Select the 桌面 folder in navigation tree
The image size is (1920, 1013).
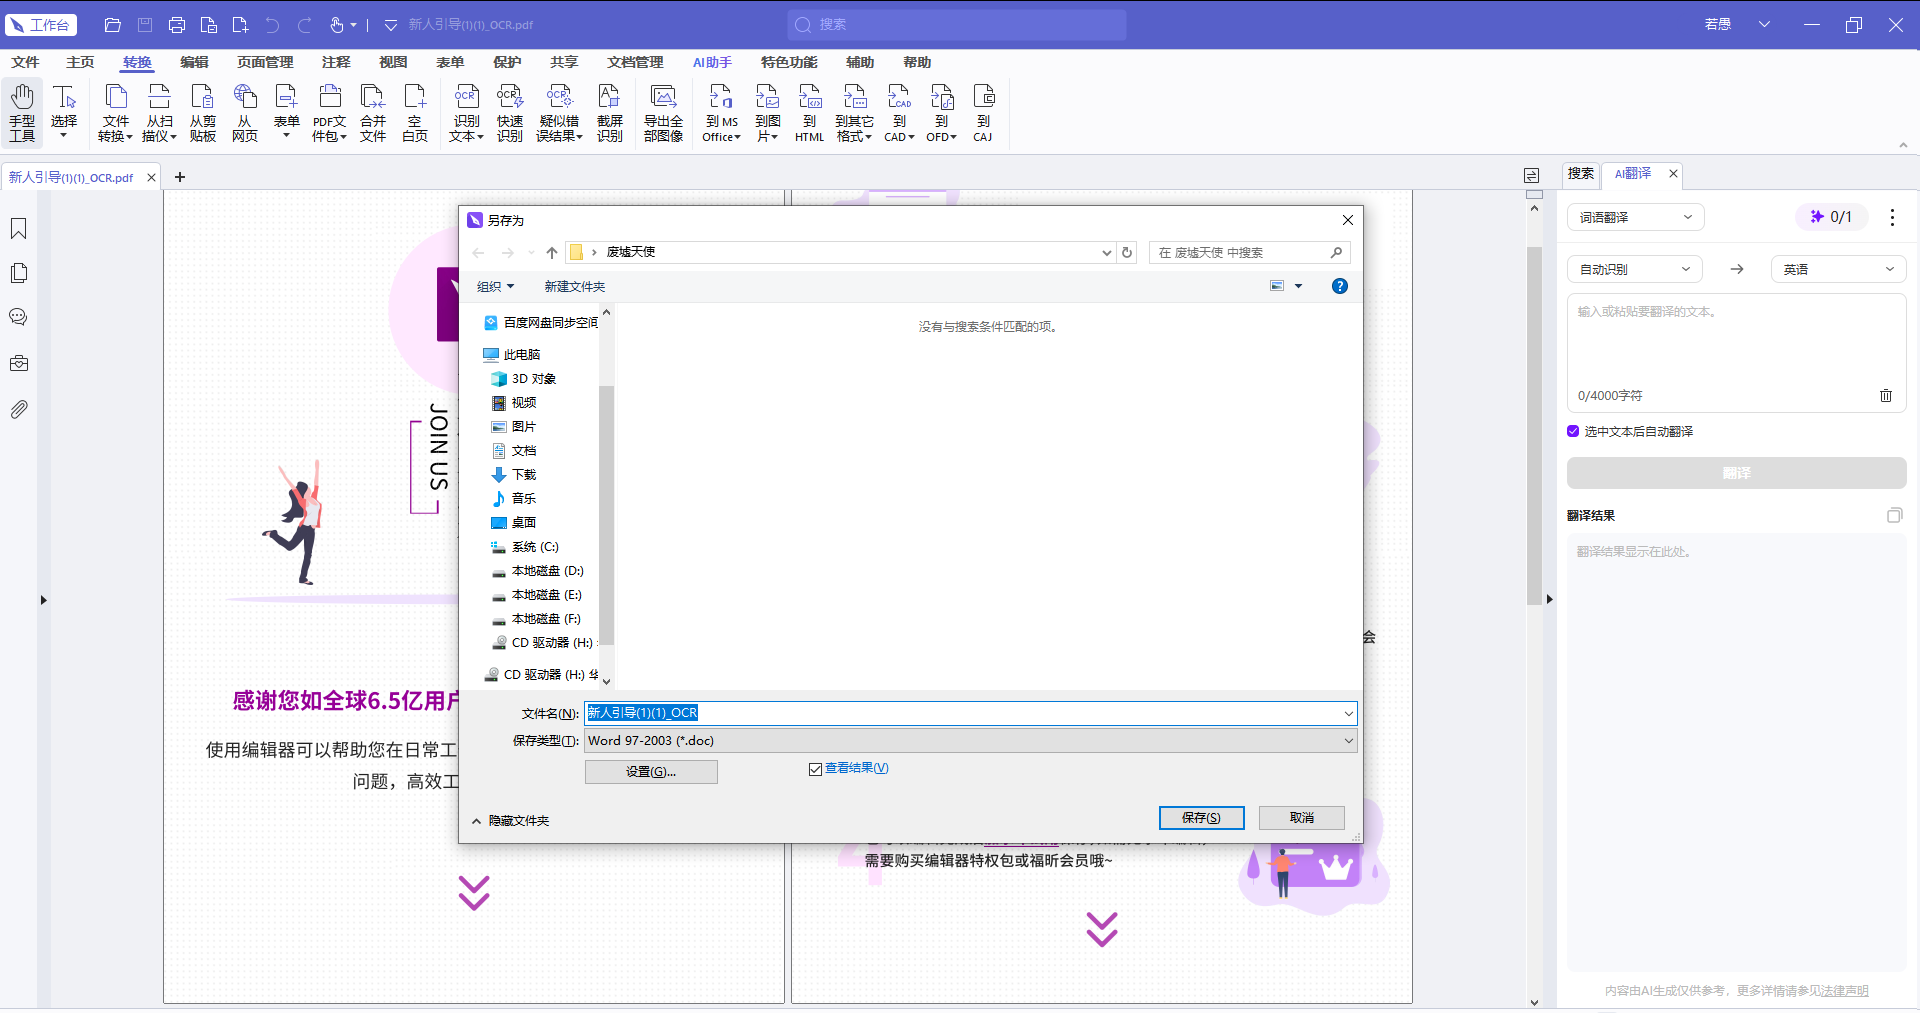(x=523, y=523)
